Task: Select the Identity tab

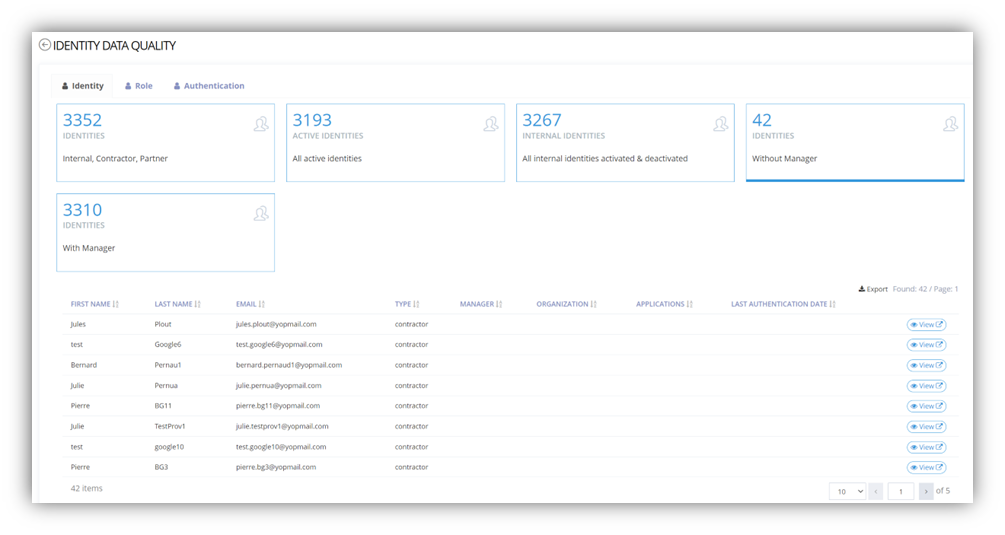Action: (83, 86)
